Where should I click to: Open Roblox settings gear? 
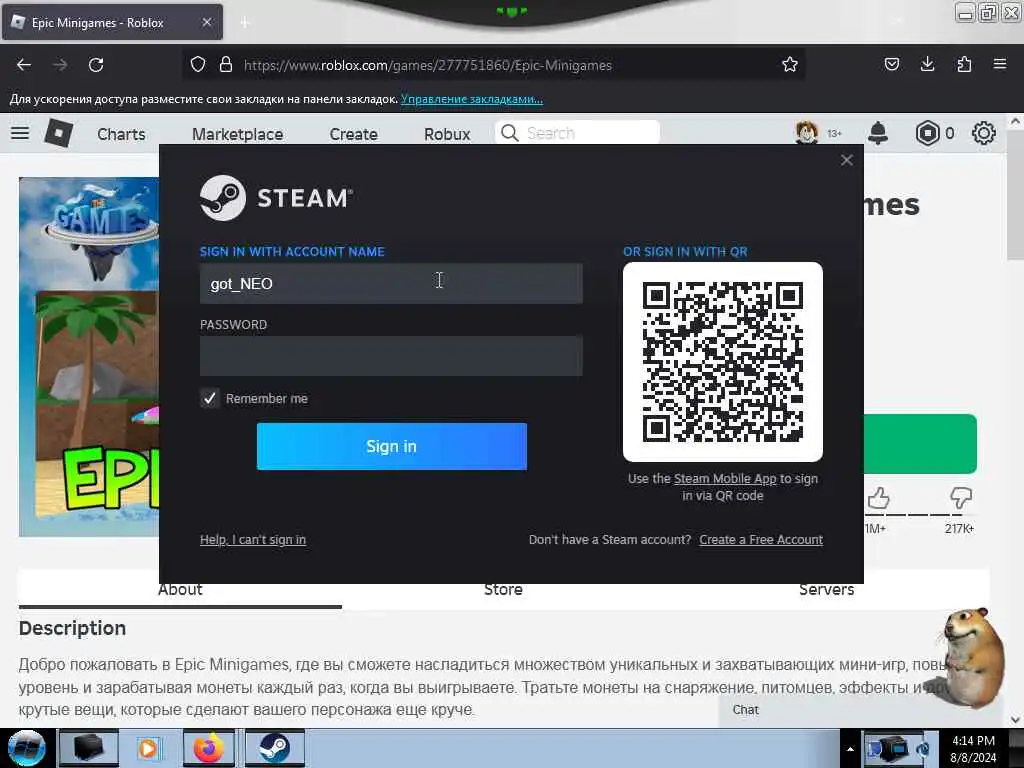[x=984, y=133]
